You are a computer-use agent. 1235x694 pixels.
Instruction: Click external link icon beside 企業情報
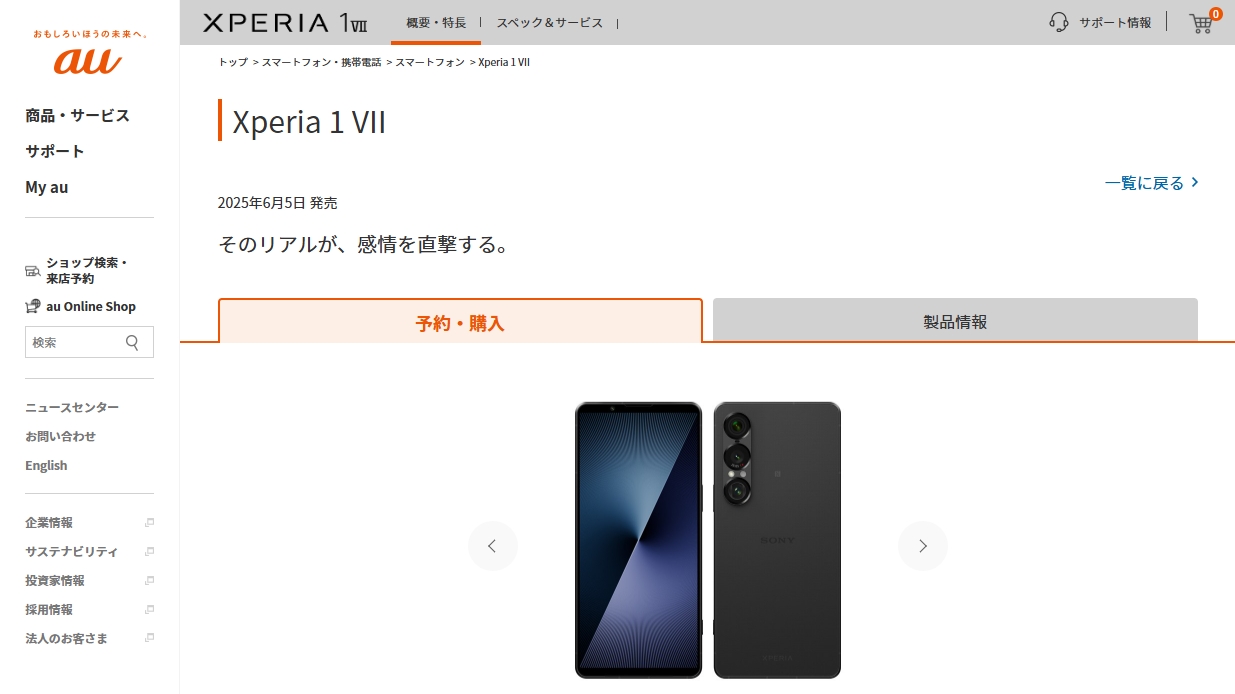click(149, 523)
